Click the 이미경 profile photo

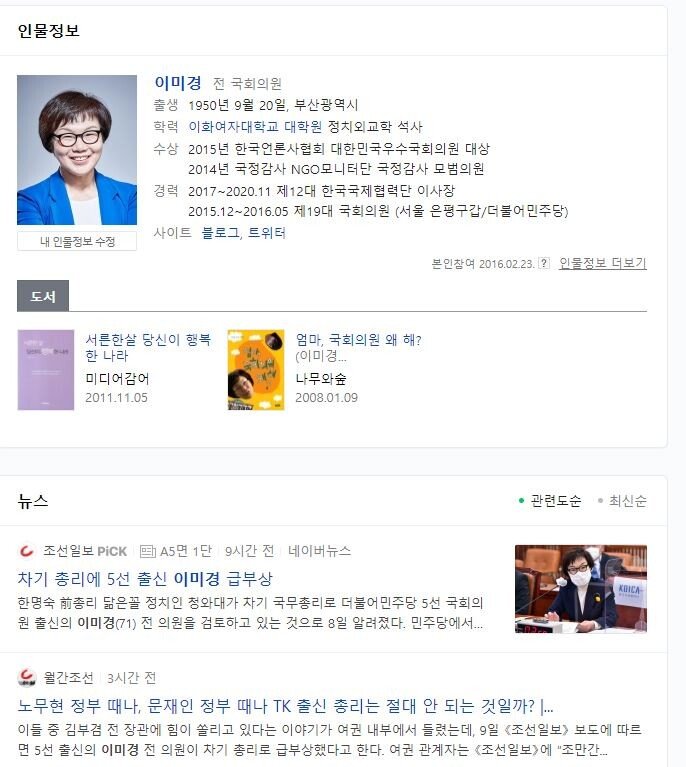click(77, 150)
